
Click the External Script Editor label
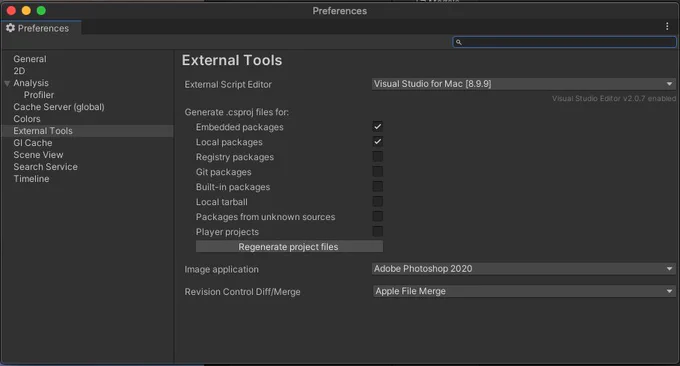tap(228, 85)
